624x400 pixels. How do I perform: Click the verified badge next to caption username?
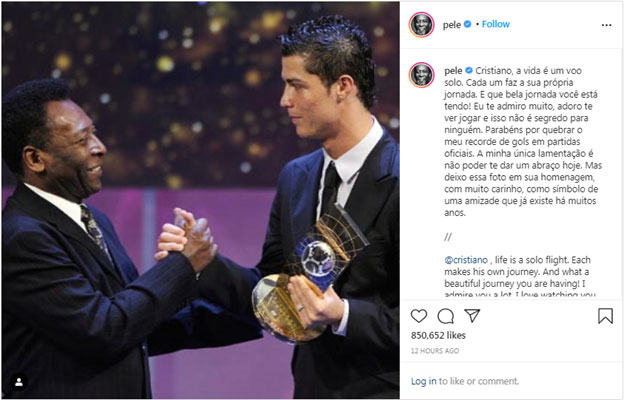pos(469,70)
